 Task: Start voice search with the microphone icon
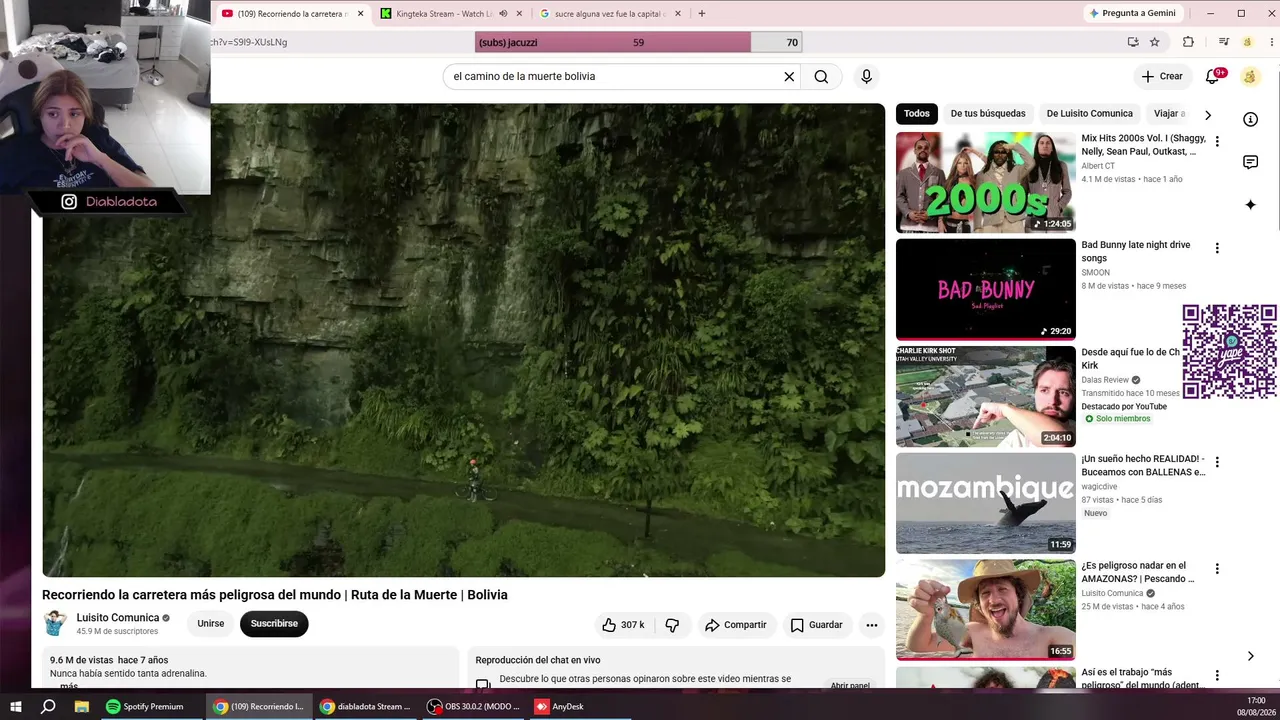pyautogui.click(x=866, y=77)
